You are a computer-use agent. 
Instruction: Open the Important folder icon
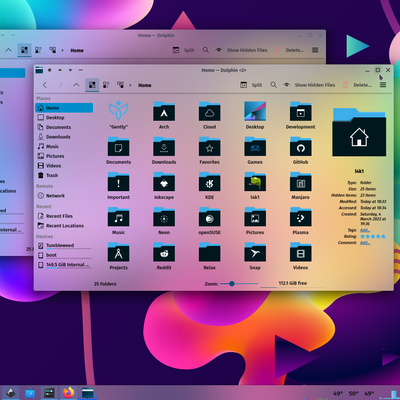pyautogui.click(x=118, y=182)
